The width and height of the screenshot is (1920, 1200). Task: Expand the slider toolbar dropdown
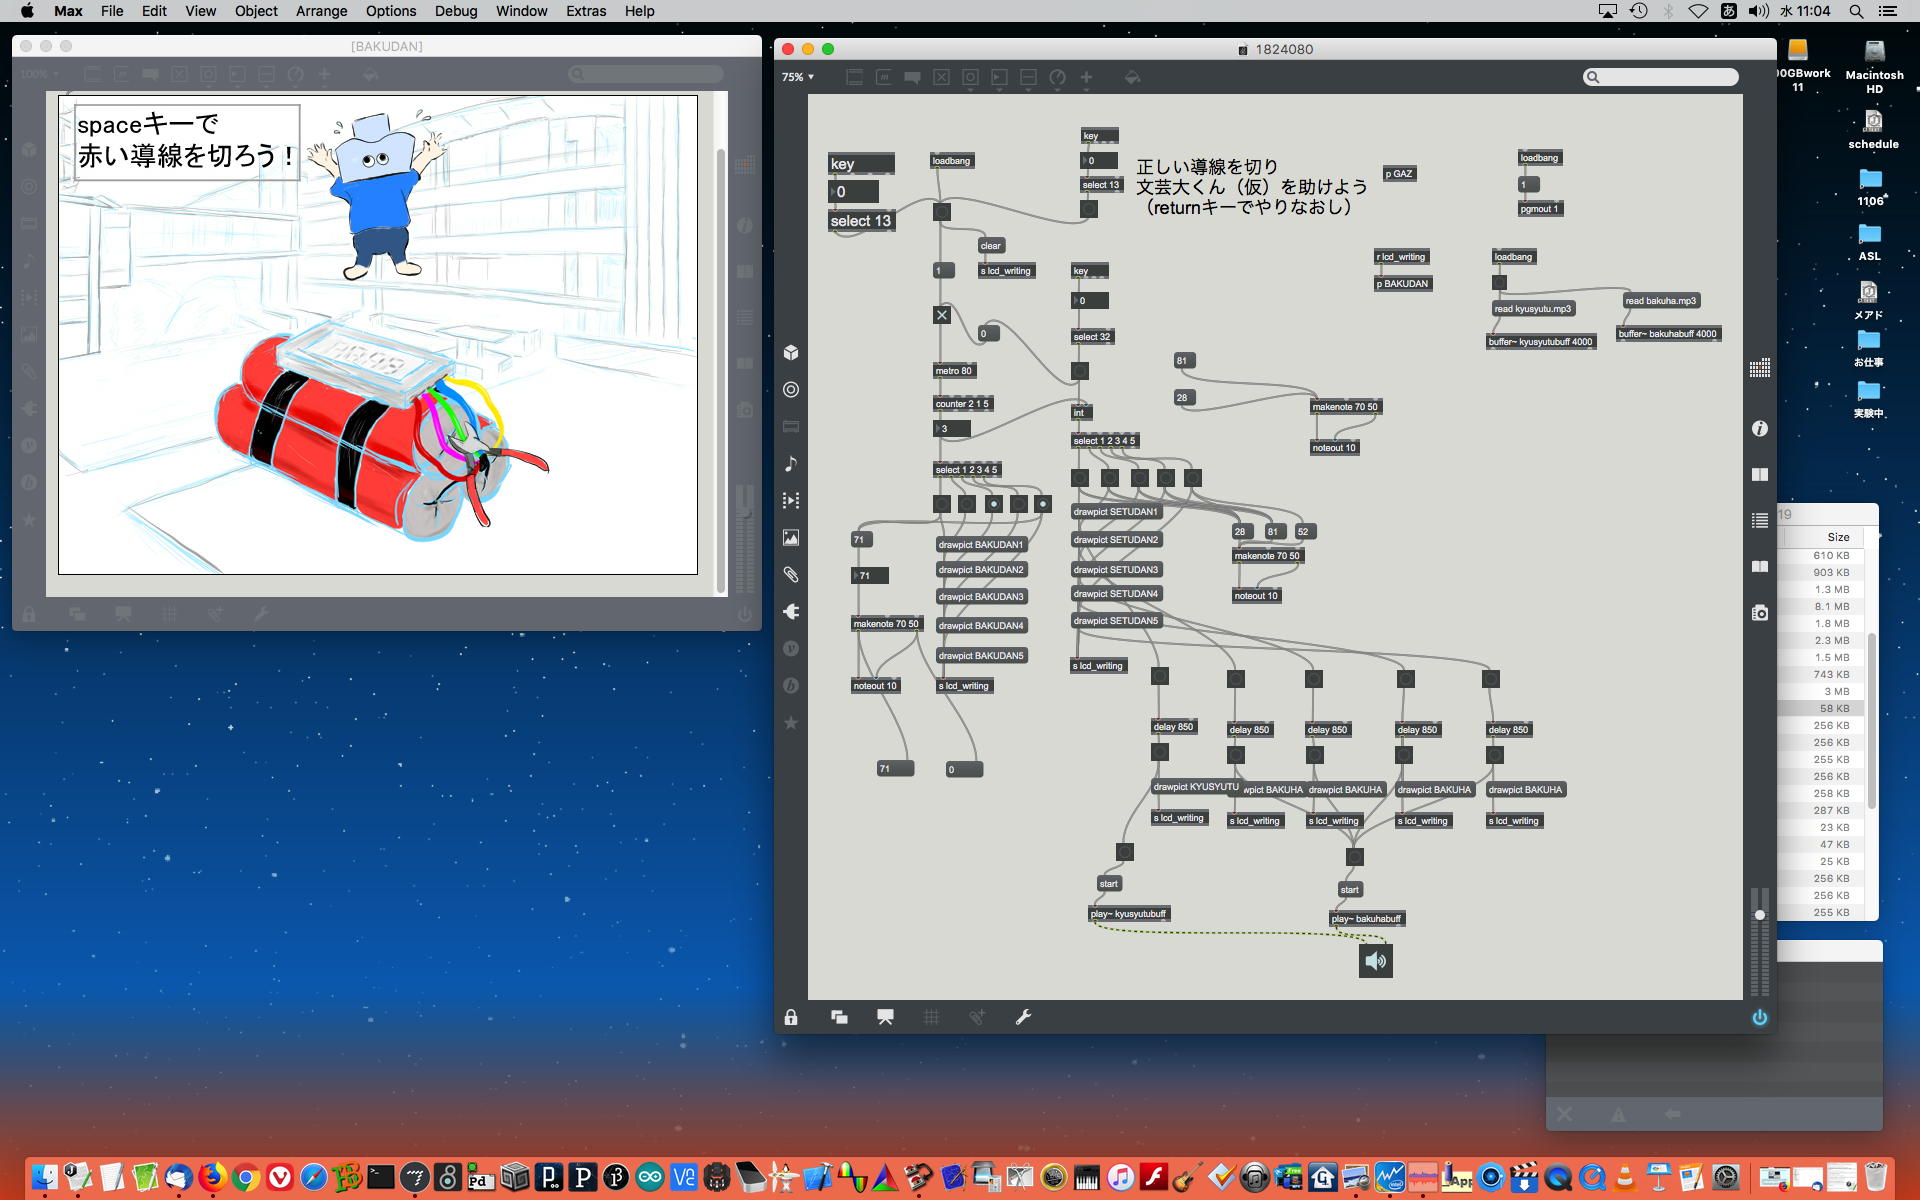click(x=1028, y=77)
